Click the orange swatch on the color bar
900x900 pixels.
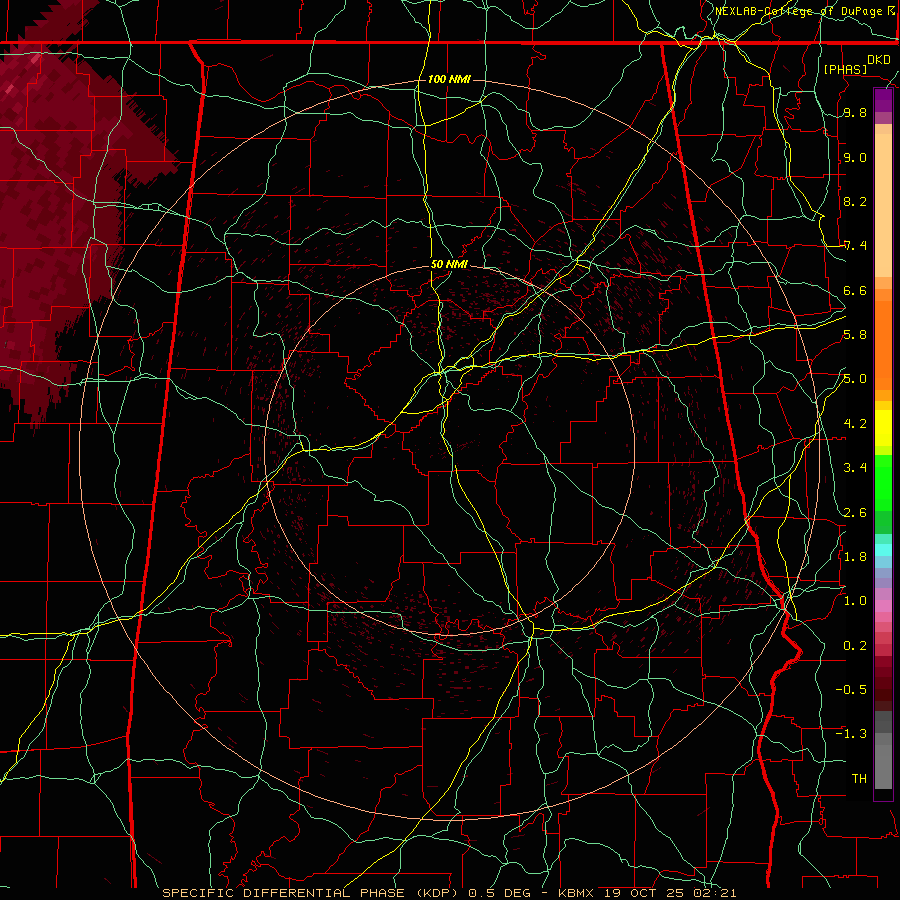click(883, 344)
